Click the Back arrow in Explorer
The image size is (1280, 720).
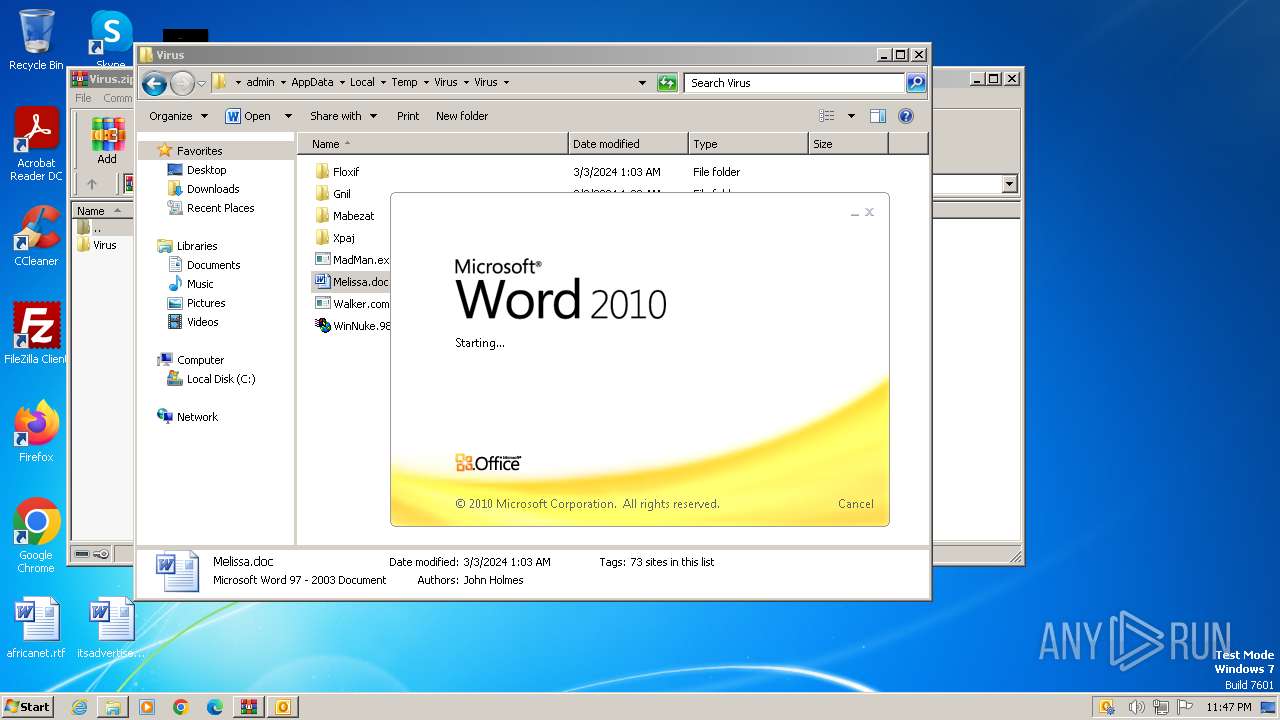pyautogui.click(x=154, y=84)
